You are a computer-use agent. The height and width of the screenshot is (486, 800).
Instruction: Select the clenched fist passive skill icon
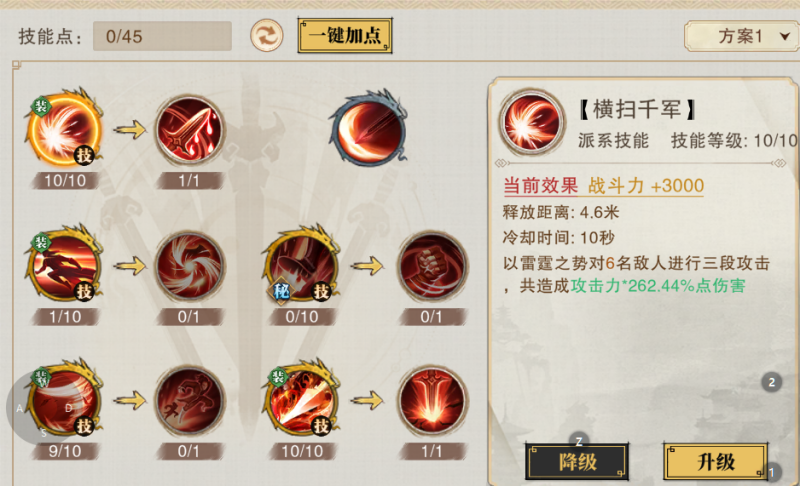(432, 265)
